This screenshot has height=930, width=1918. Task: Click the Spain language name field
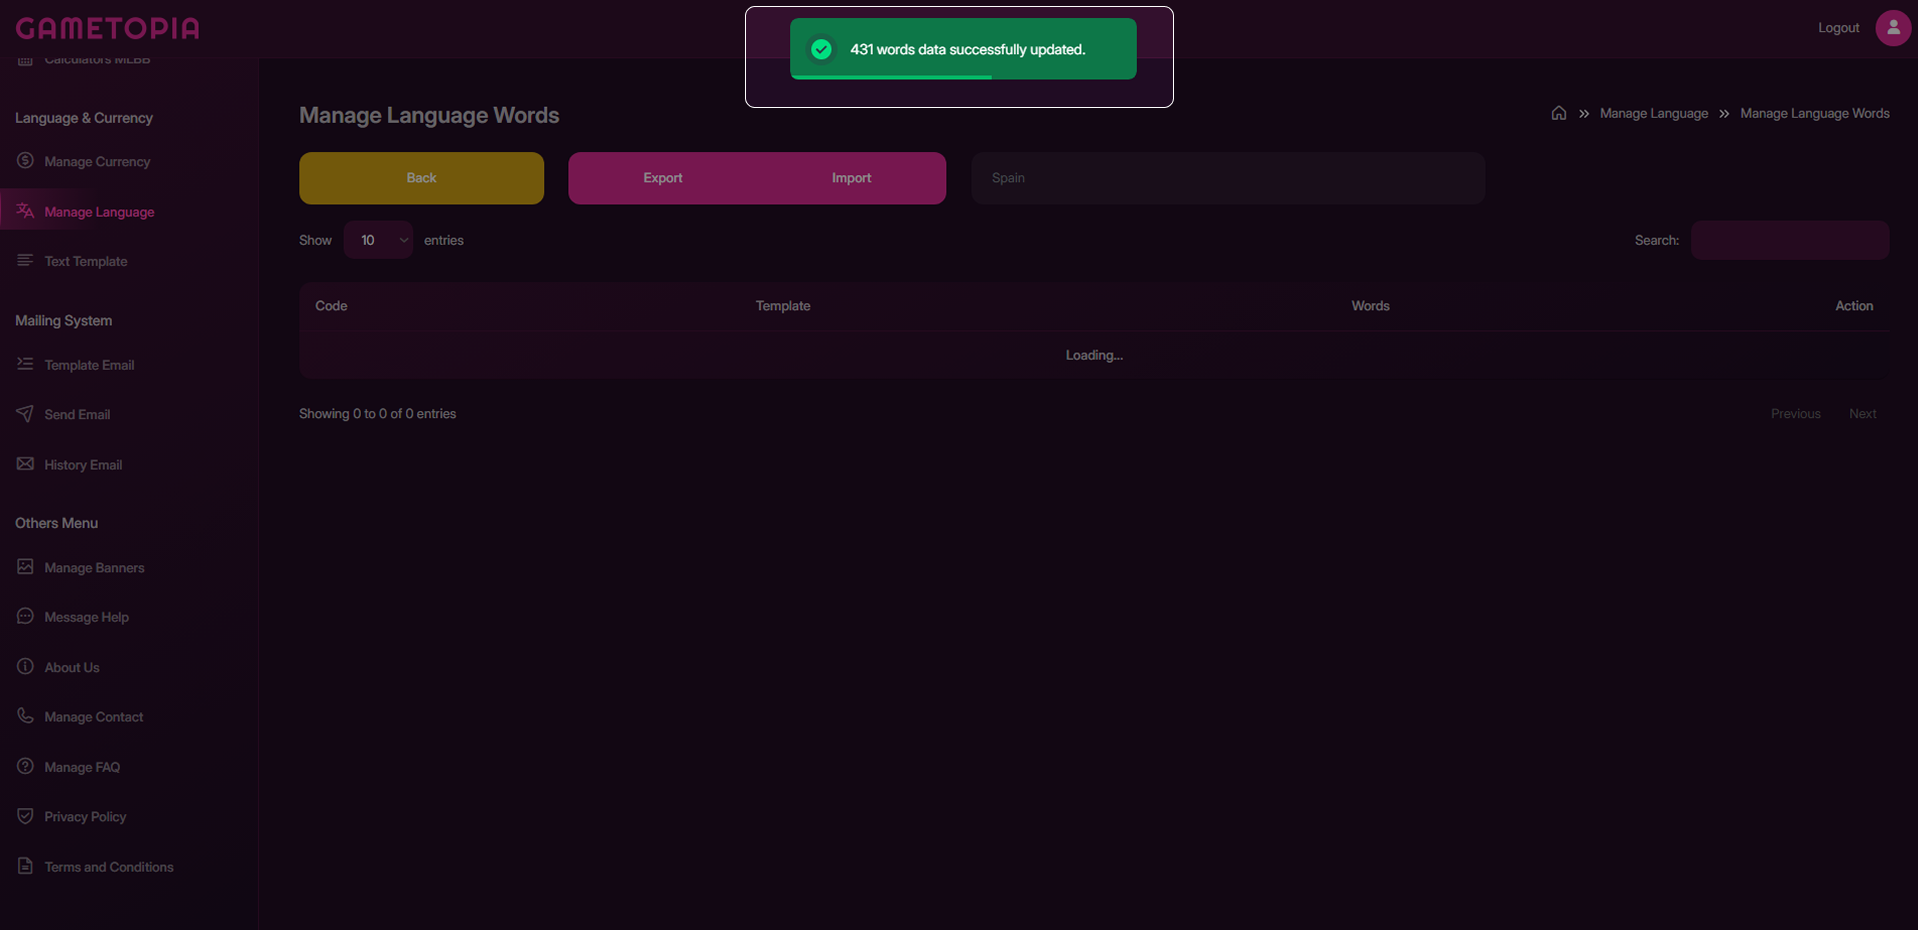[1228, 178]
